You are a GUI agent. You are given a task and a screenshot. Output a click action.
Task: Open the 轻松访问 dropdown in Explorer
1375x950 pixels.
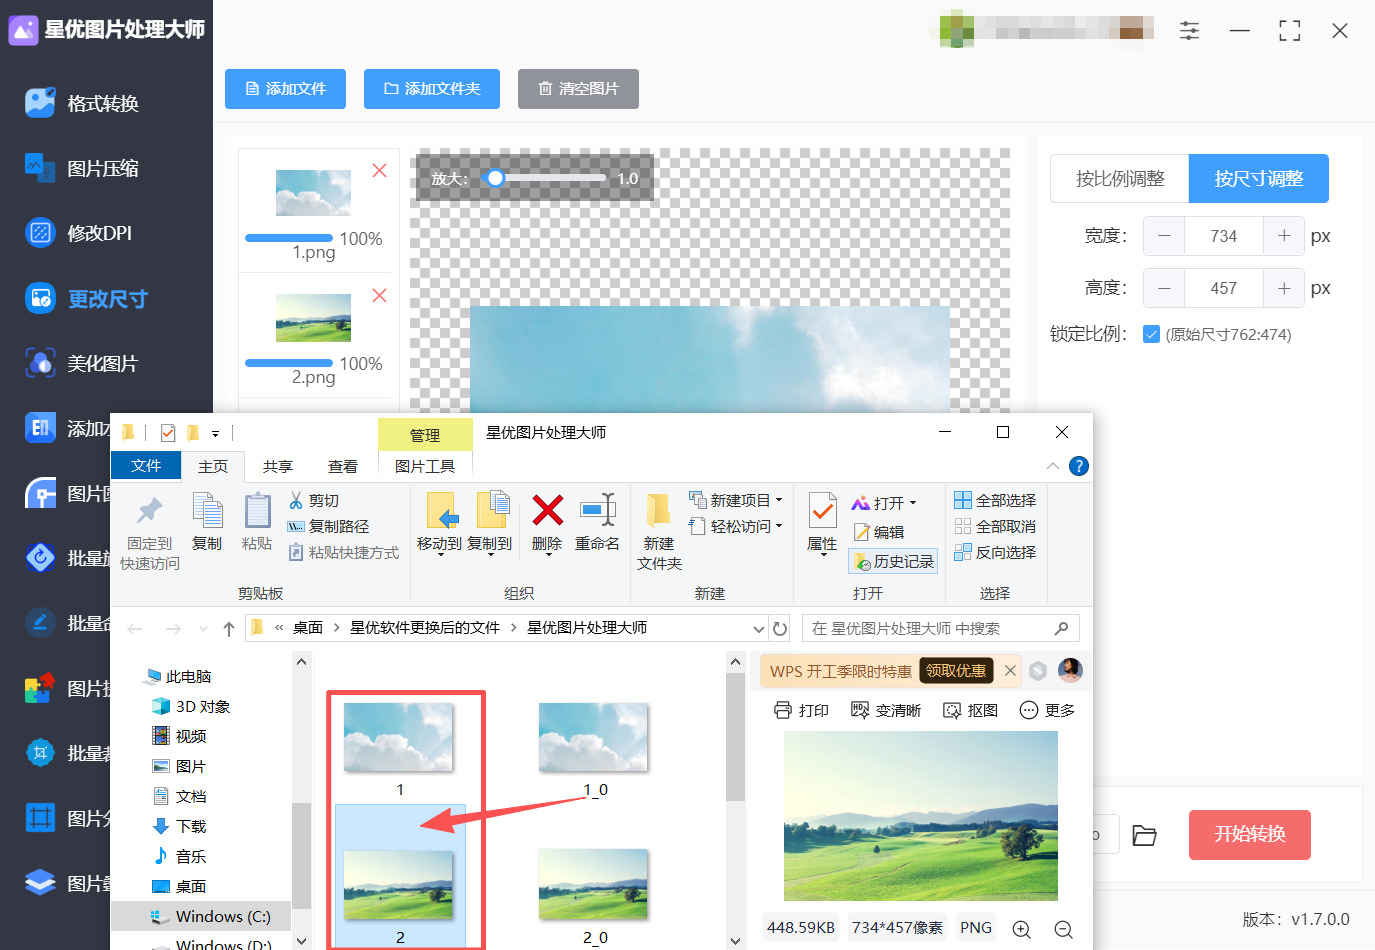pos(736,526)
